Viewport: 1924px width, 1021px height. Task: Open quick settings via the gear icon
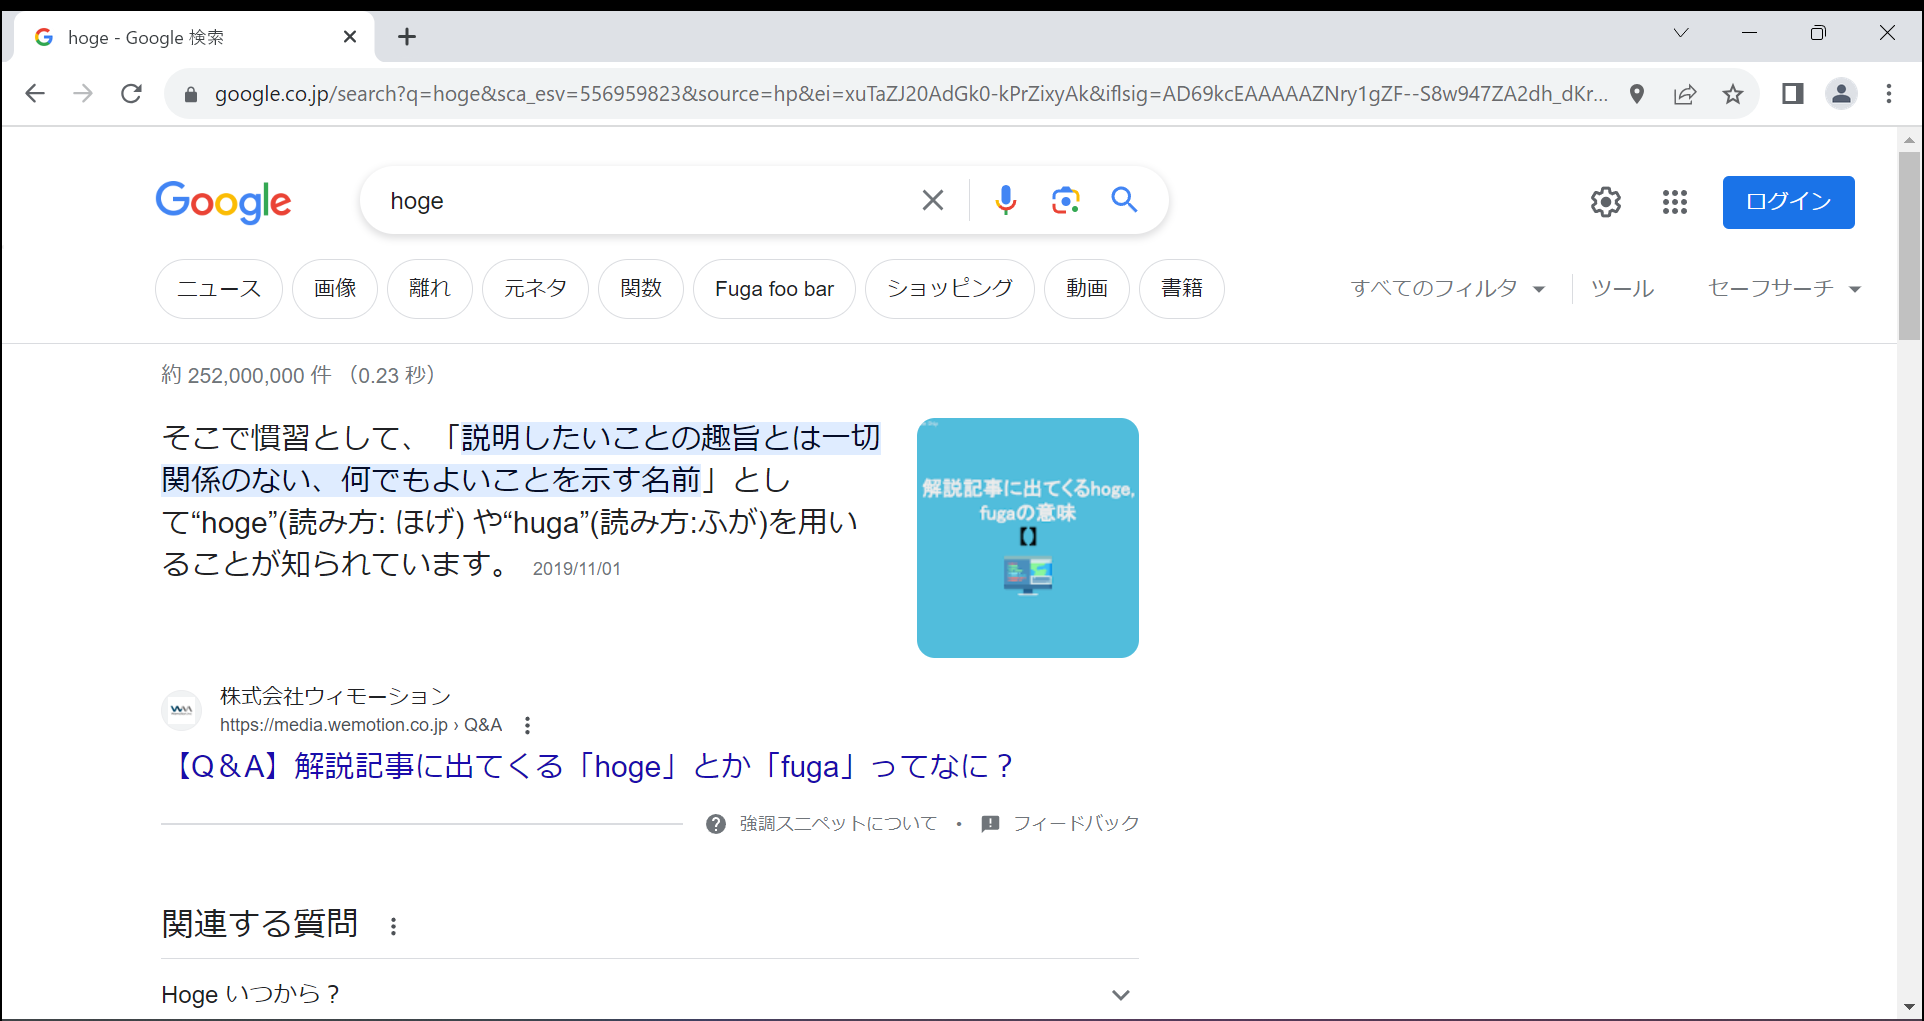1605,202
